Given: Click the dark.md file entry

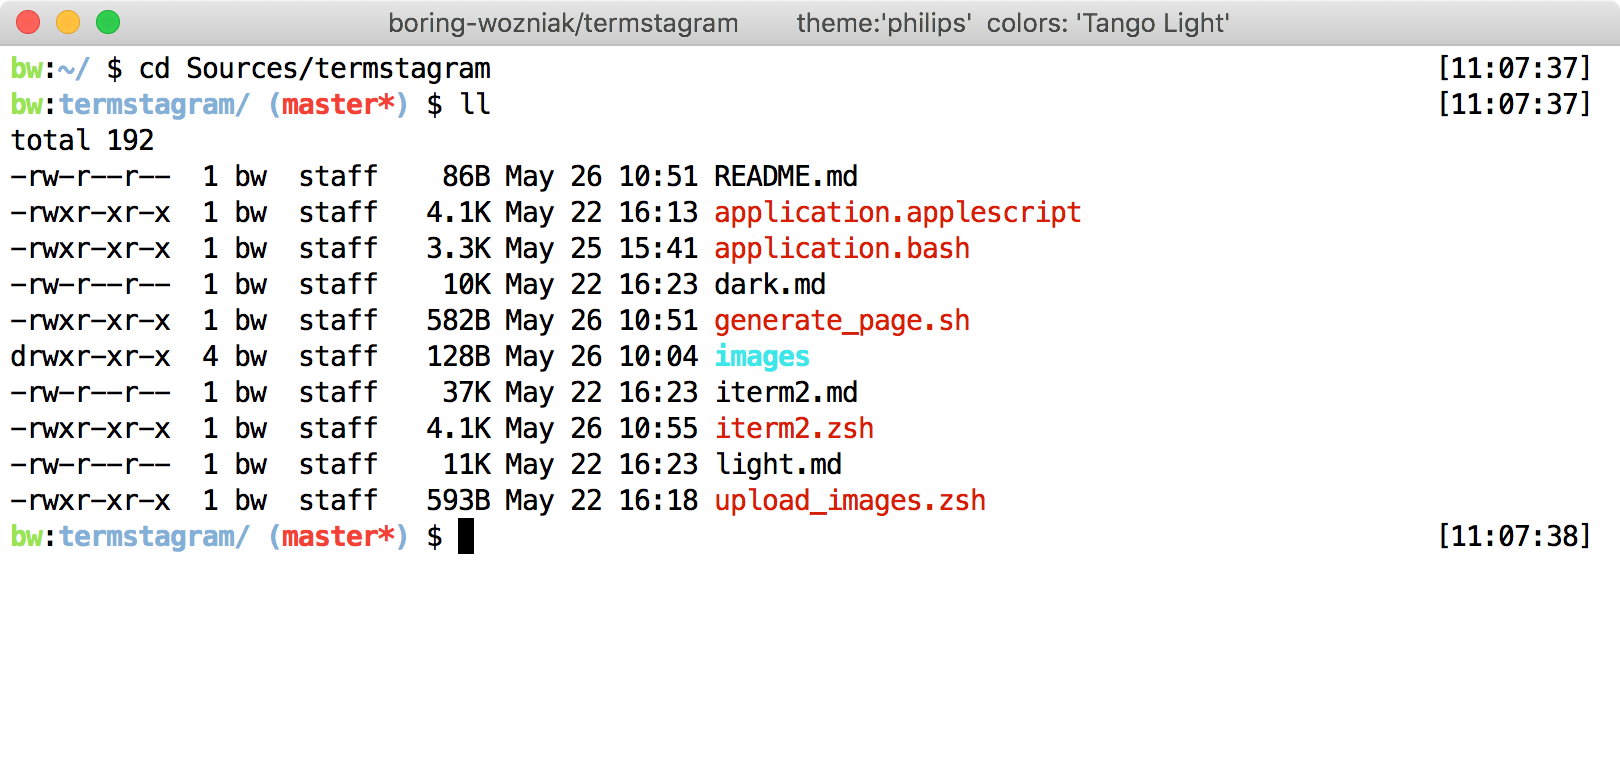Looking at the screenshot, I should pos(770,285).
